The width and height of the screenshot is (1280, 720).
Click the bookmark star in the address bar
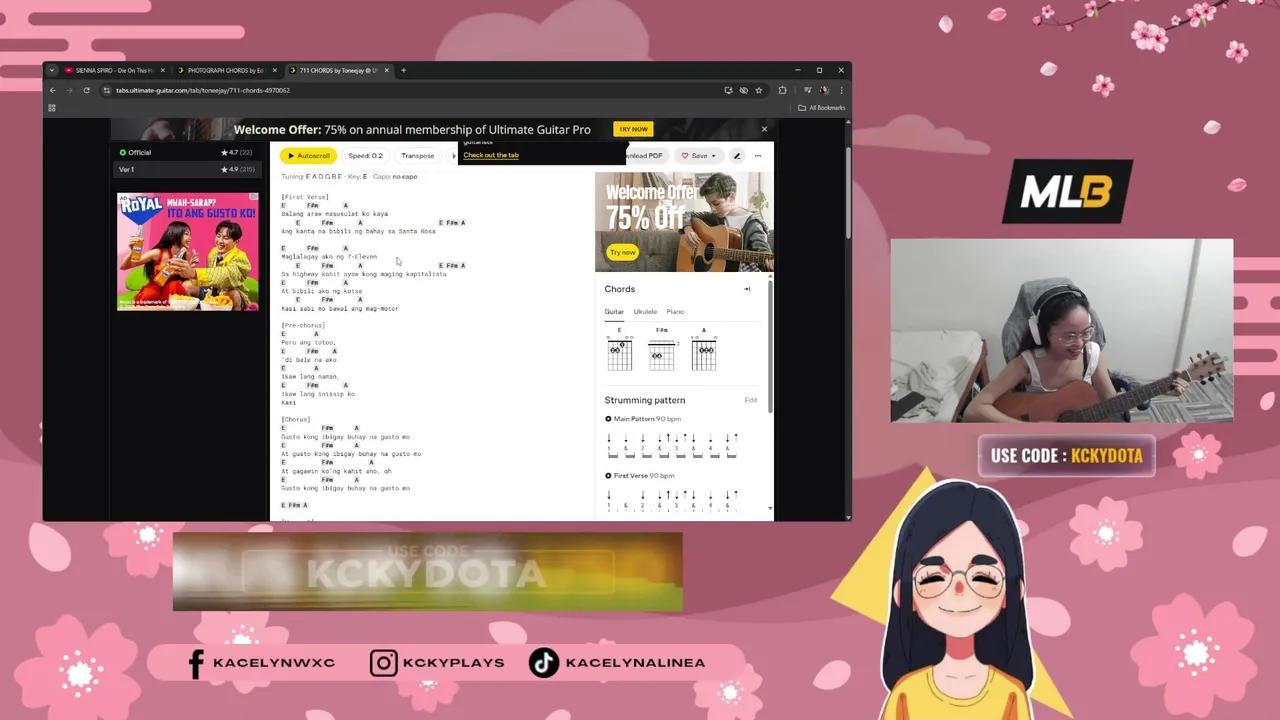[758, 90]
